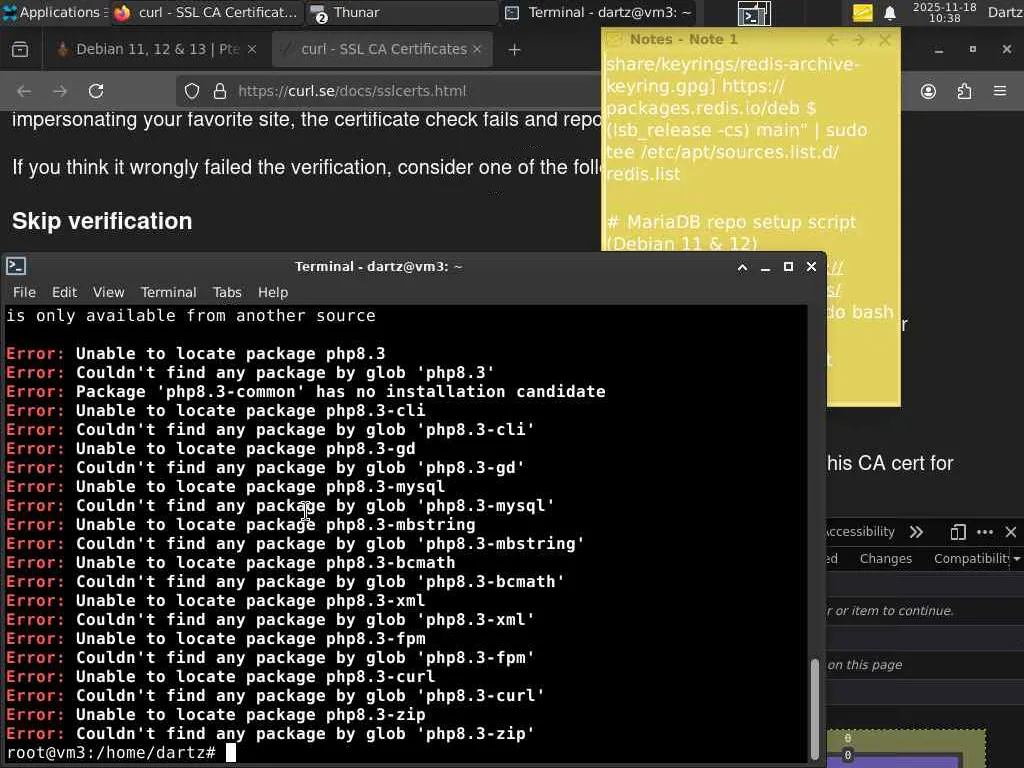Viewport: 1024px width, 768px height.
Task: Click the terminal launcher icon in the panel
Action: (754, 13)
